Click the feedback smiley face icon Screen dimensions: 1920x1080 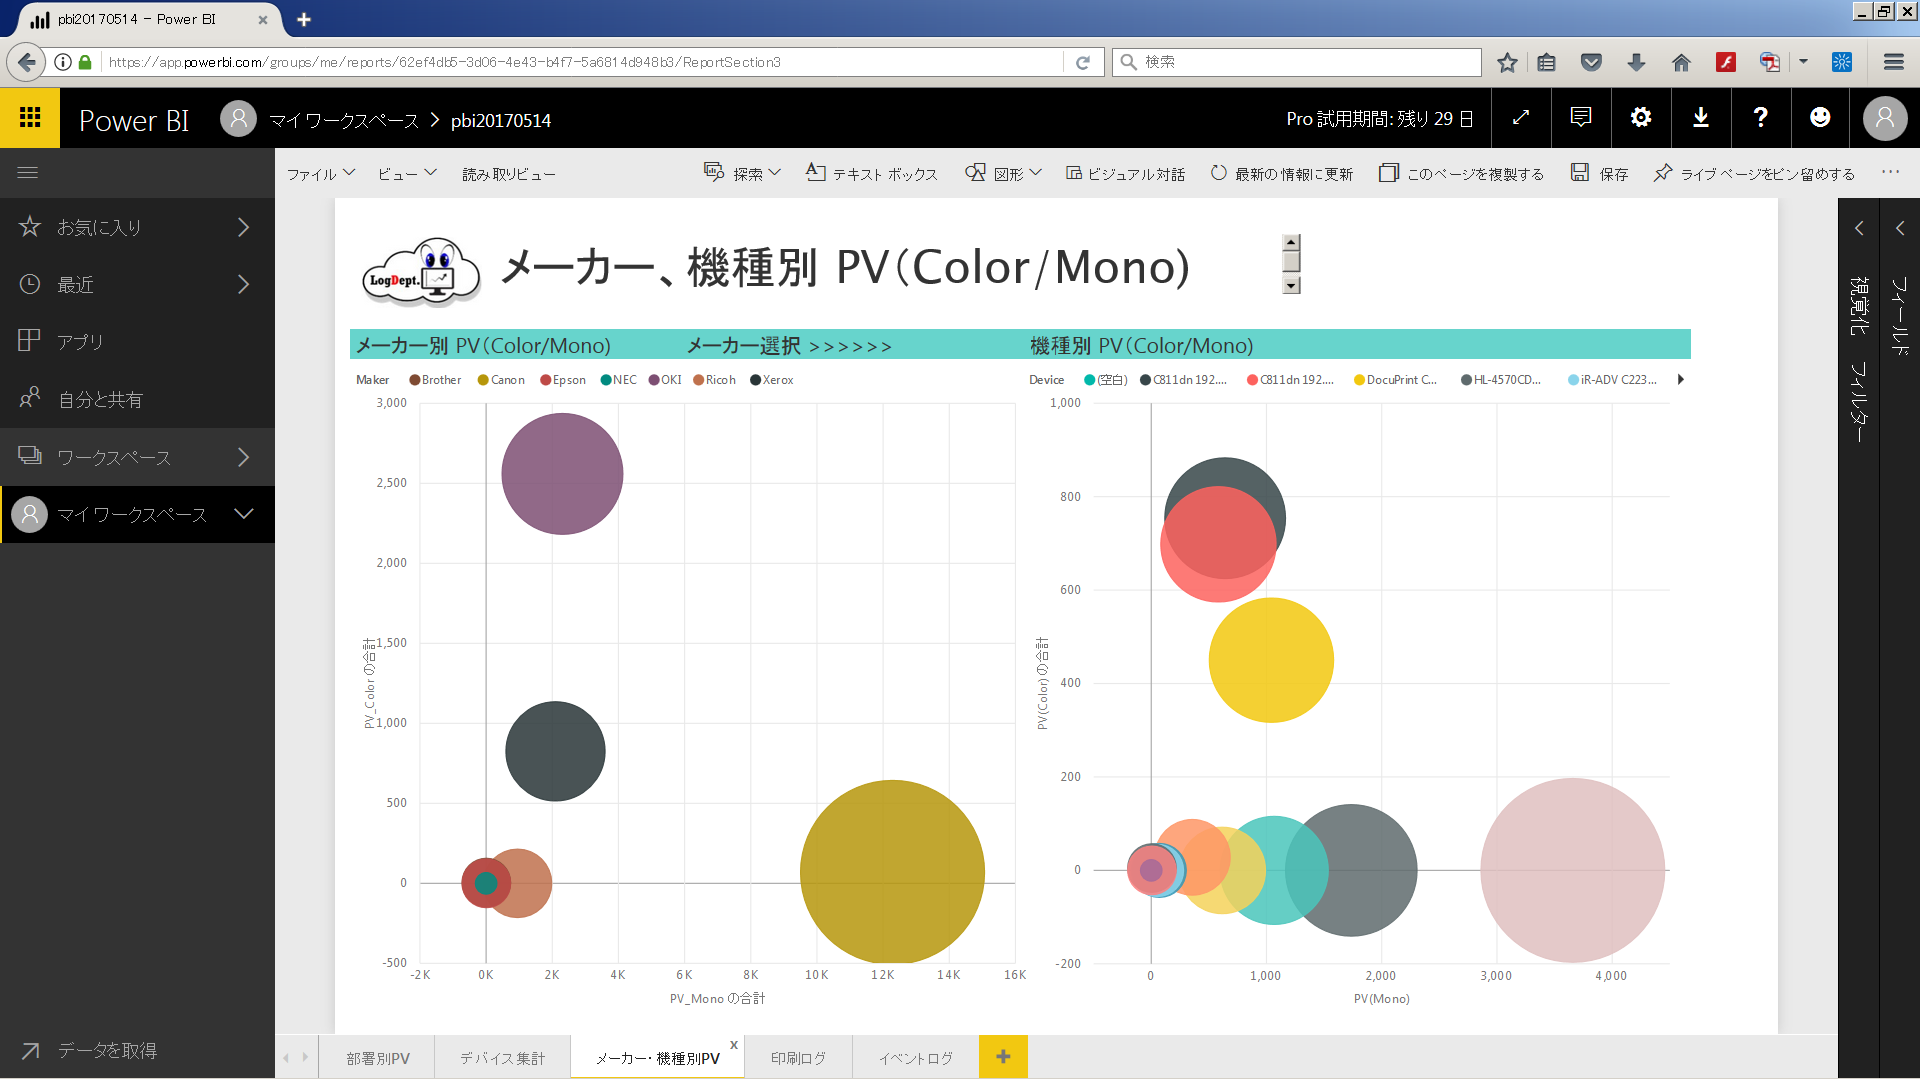1820,118
